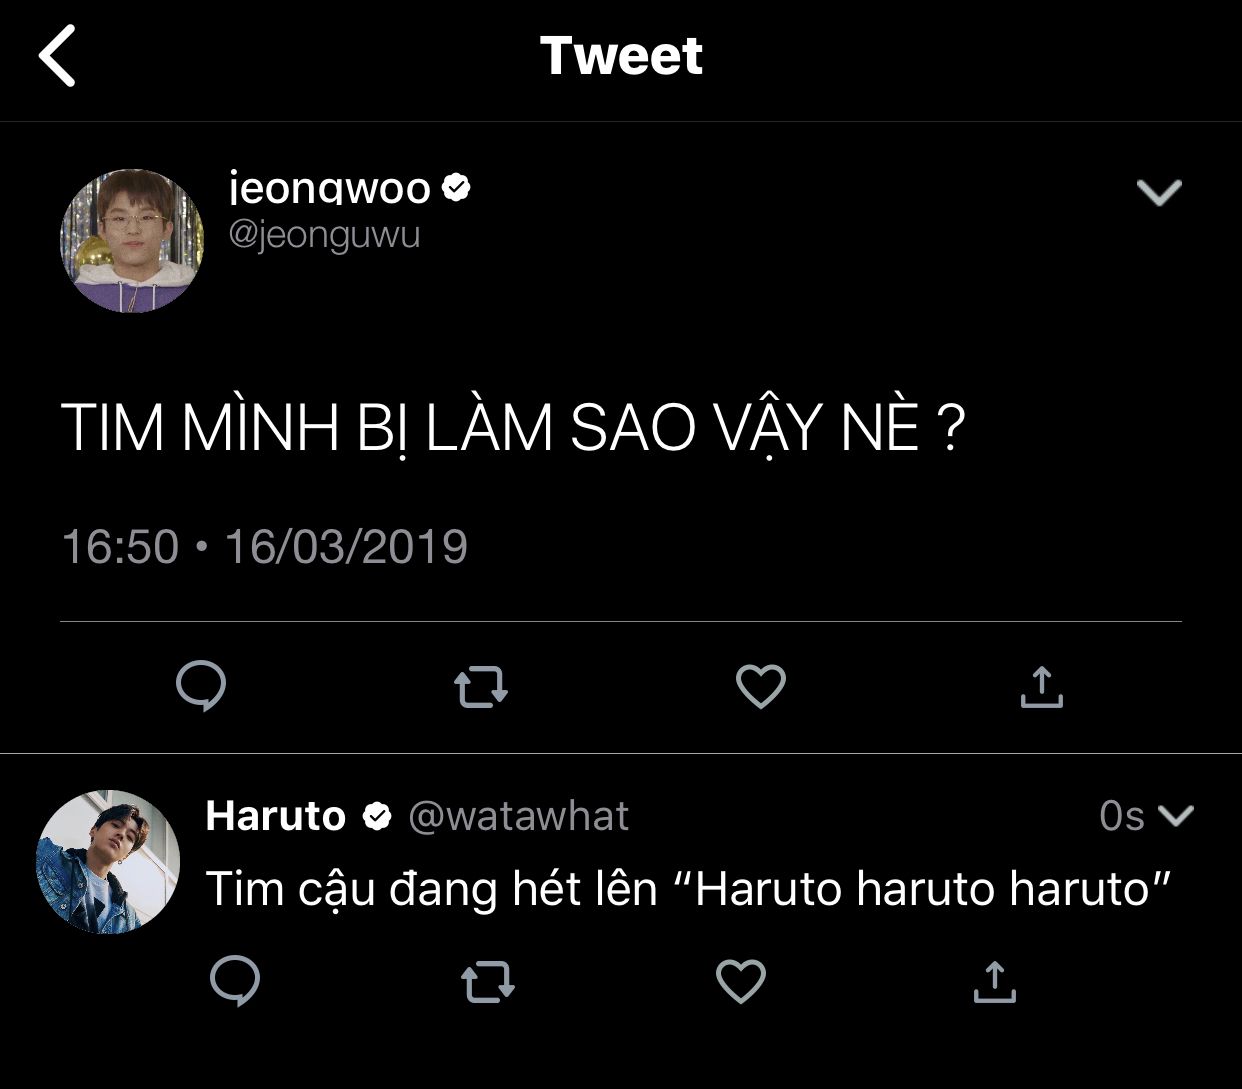Click the 16:50 · 16/03/2019 timestamp
Viewport: 1242px width, 1089px height.
point(264,547)
